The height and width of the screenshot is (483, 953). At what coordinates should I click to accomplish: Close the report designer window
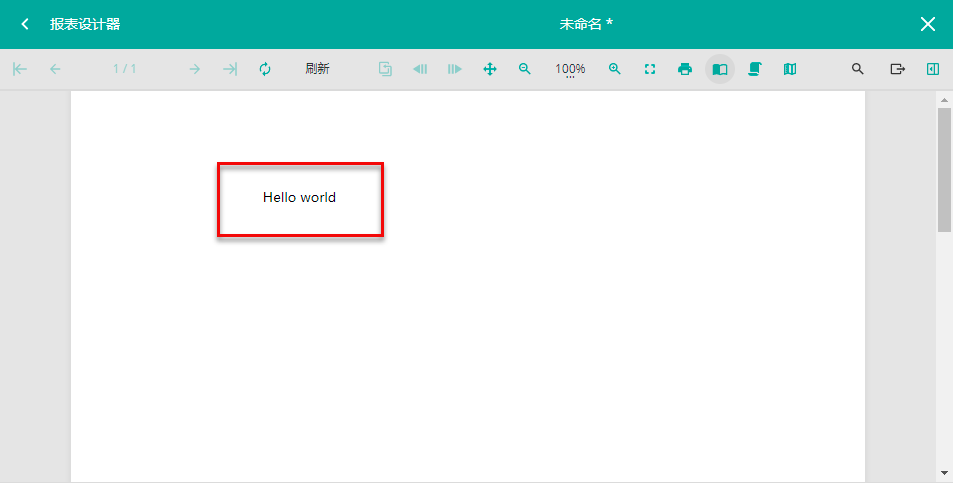(x=927, y=24)
